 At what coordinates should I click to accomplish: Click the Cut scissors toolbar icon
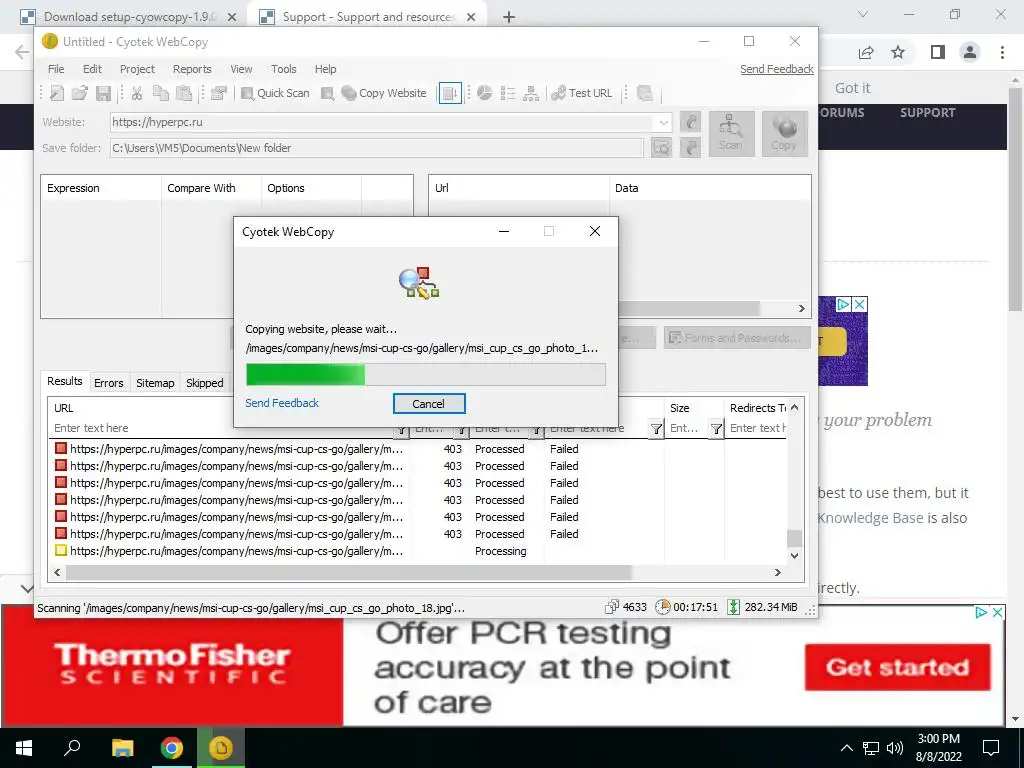tap(137, 93)
